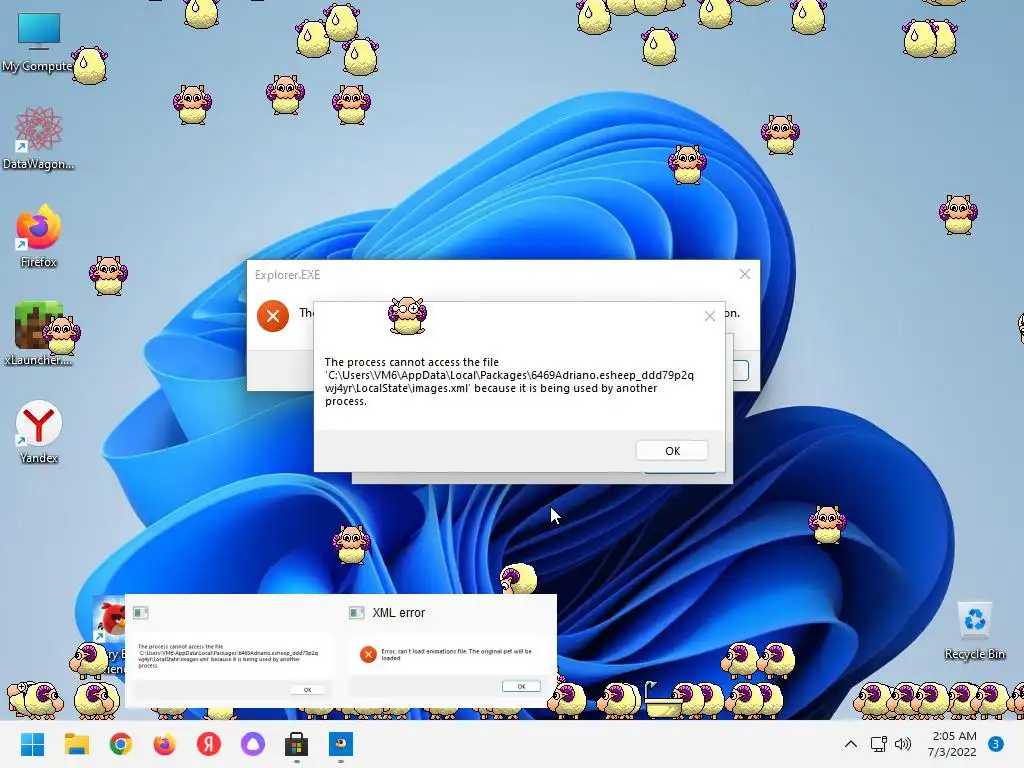1024x768 pixels.
Task: Close the Explorer.EXE error window
Action: [744, 274]
